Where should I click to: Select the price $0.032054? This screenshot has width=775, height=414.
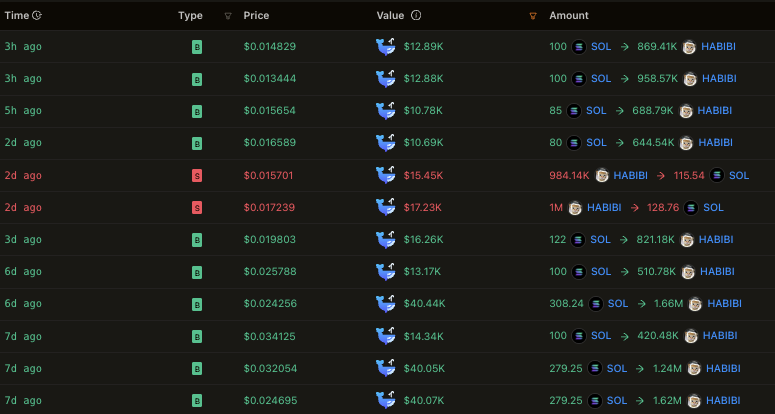(x=270, y=369)
